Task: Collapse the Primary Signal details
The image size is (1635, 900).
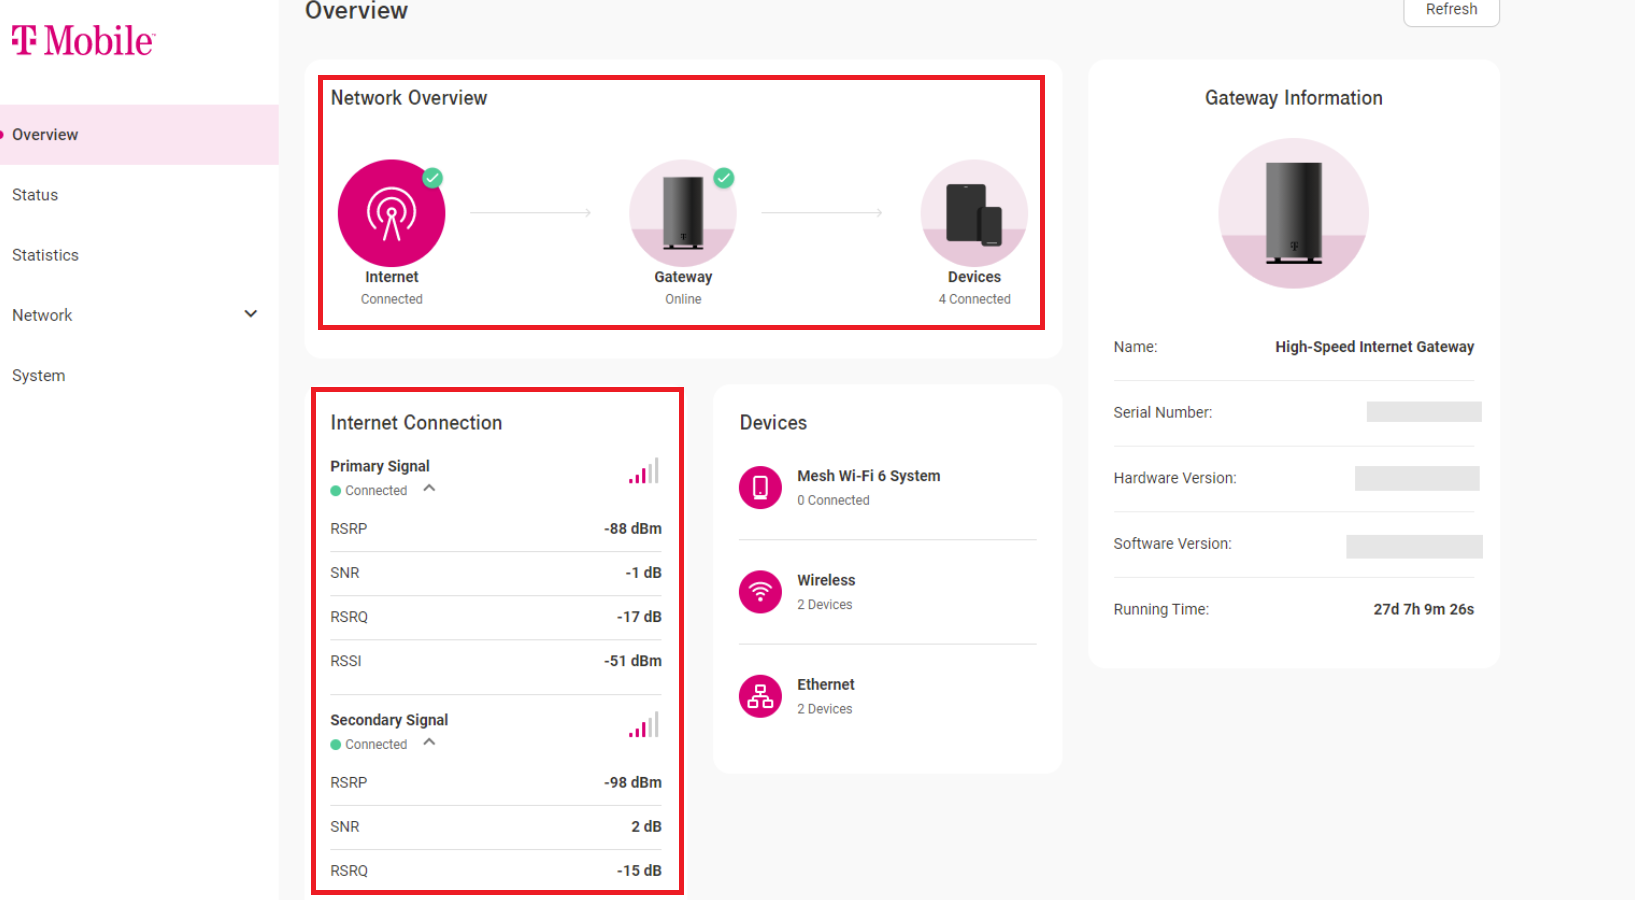Action: (x=429, y=489)
